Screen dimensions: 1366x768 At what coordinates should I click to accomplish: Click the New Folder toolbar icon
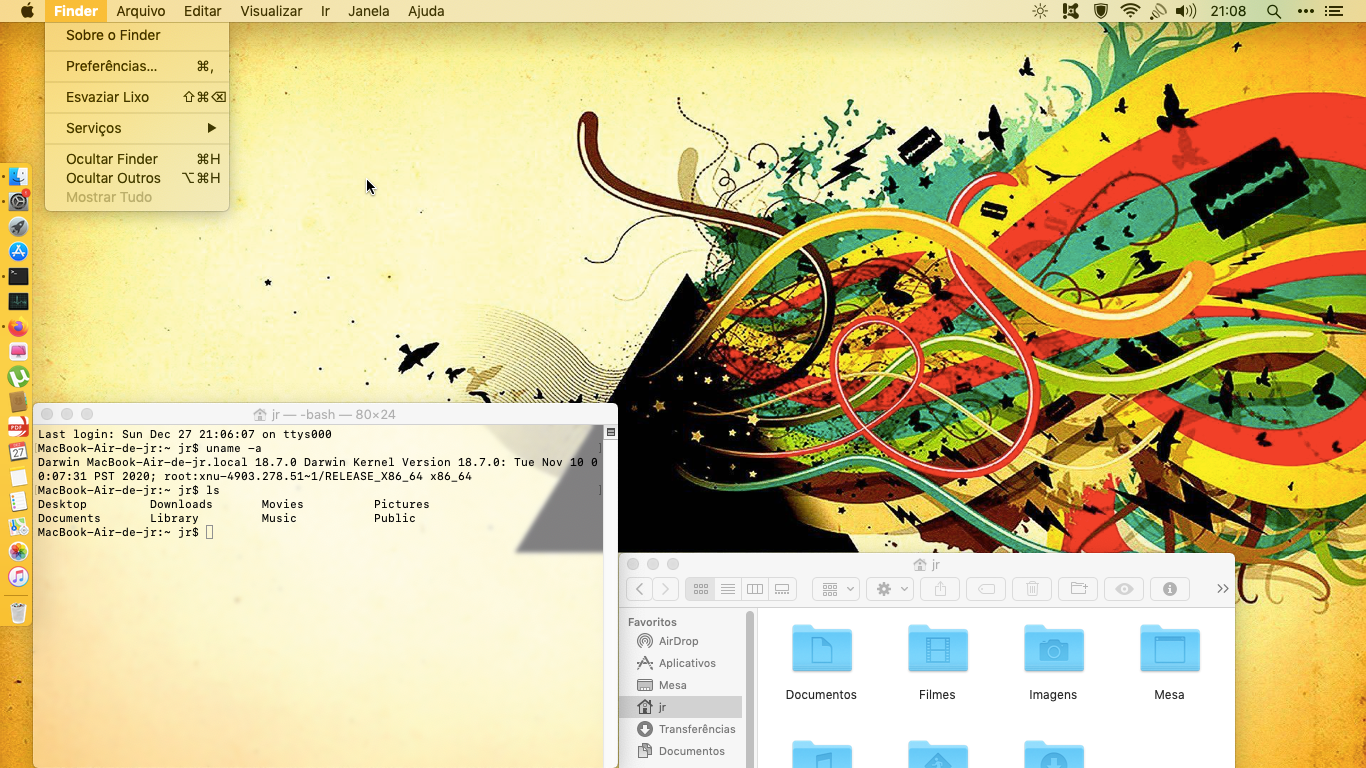pyautogui.click(x=1078, y=589)
